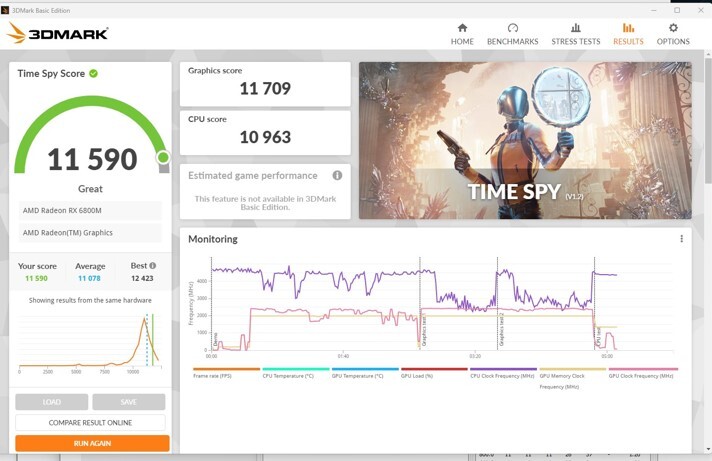Click the 3DMark logo

(x=57, y=33)
